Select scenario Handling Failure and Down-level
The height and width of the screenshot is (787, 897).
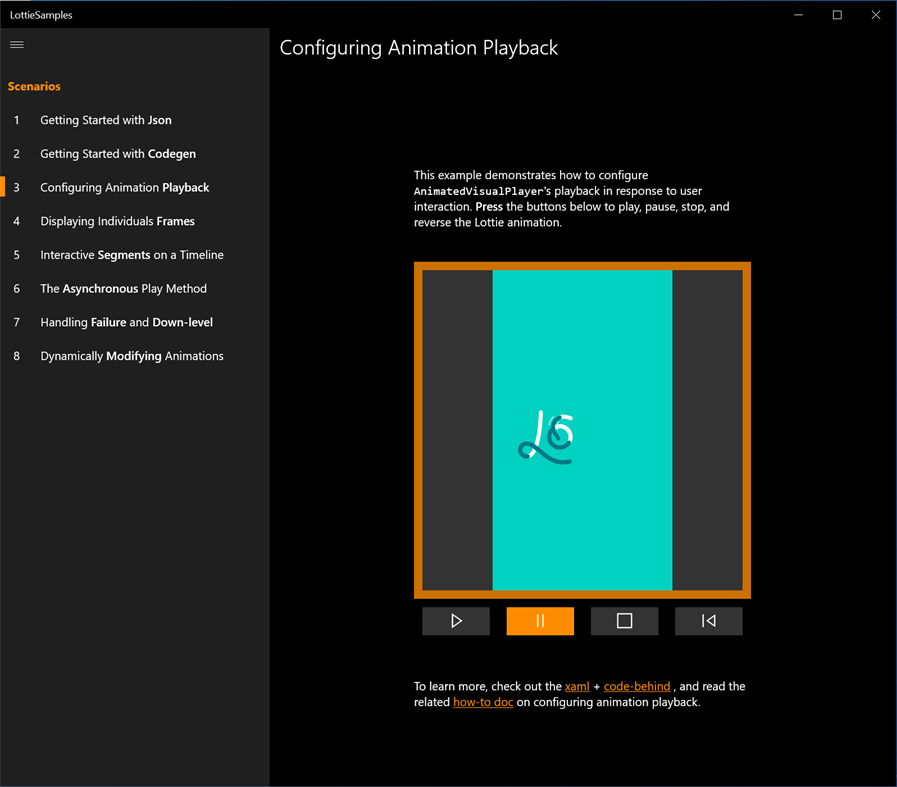click(125, 322)
